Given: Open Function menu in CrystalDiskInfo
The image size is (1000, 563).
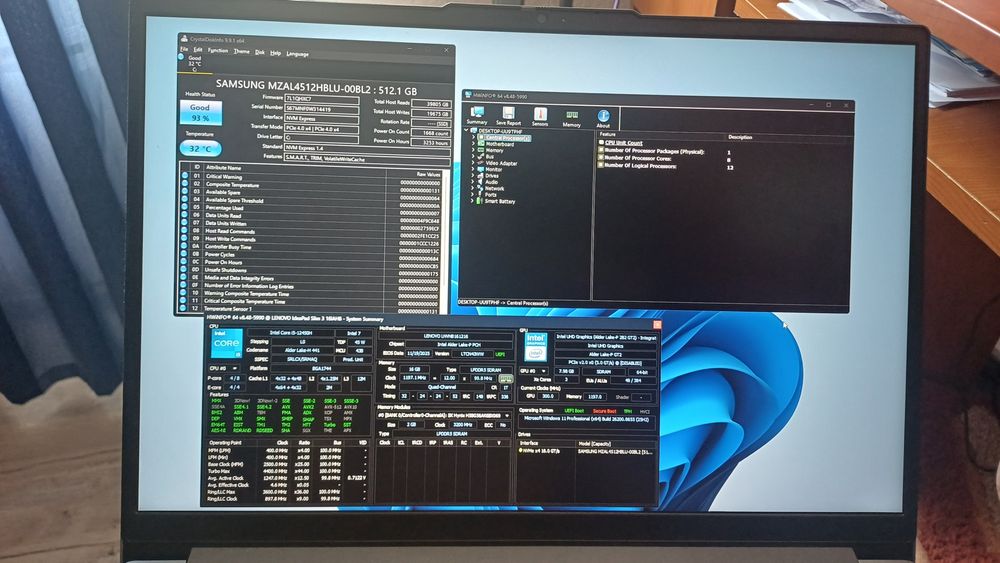Looking at the screenshot, I should point(217,50).
